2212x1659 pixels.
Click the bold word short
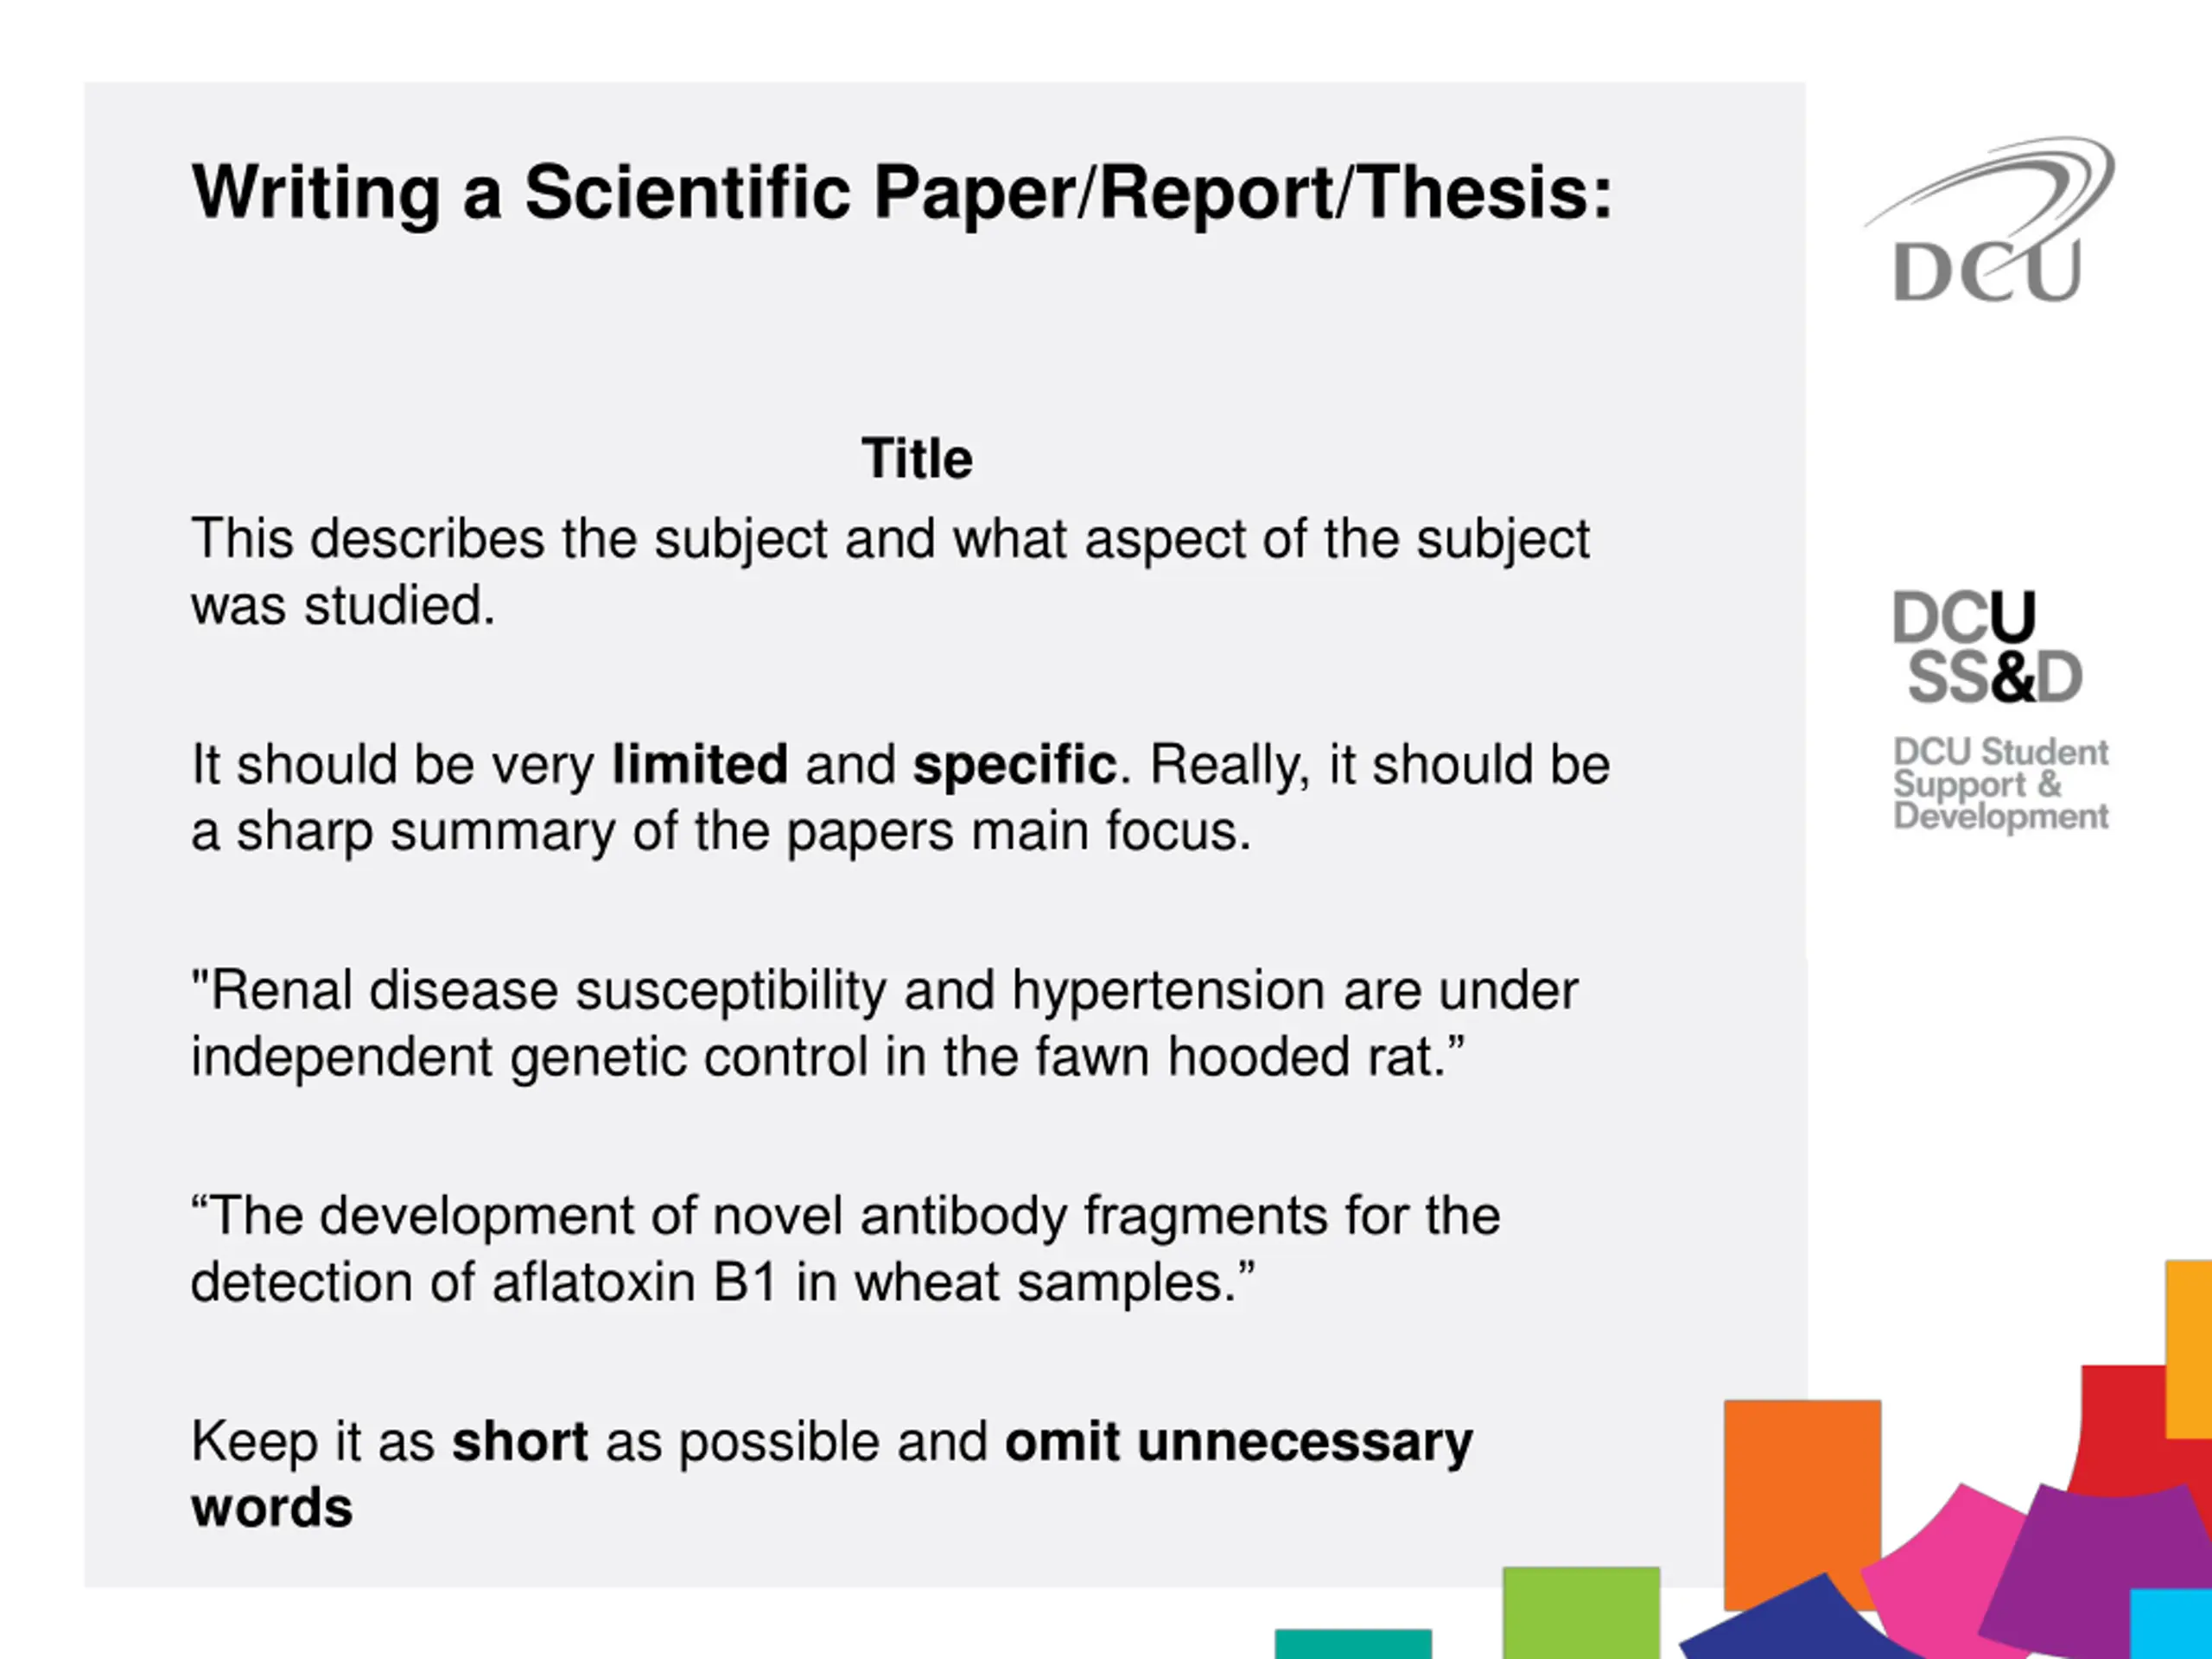pyautogui.click(x=520, y=1442)
